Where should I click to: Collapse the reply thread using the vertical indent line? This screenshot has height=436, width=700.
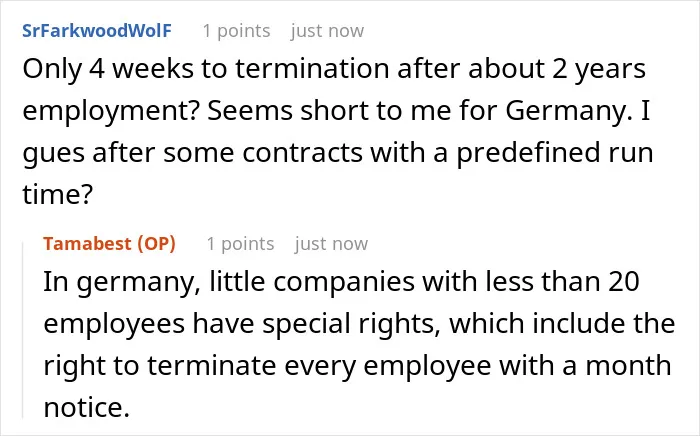coord(23,330)
